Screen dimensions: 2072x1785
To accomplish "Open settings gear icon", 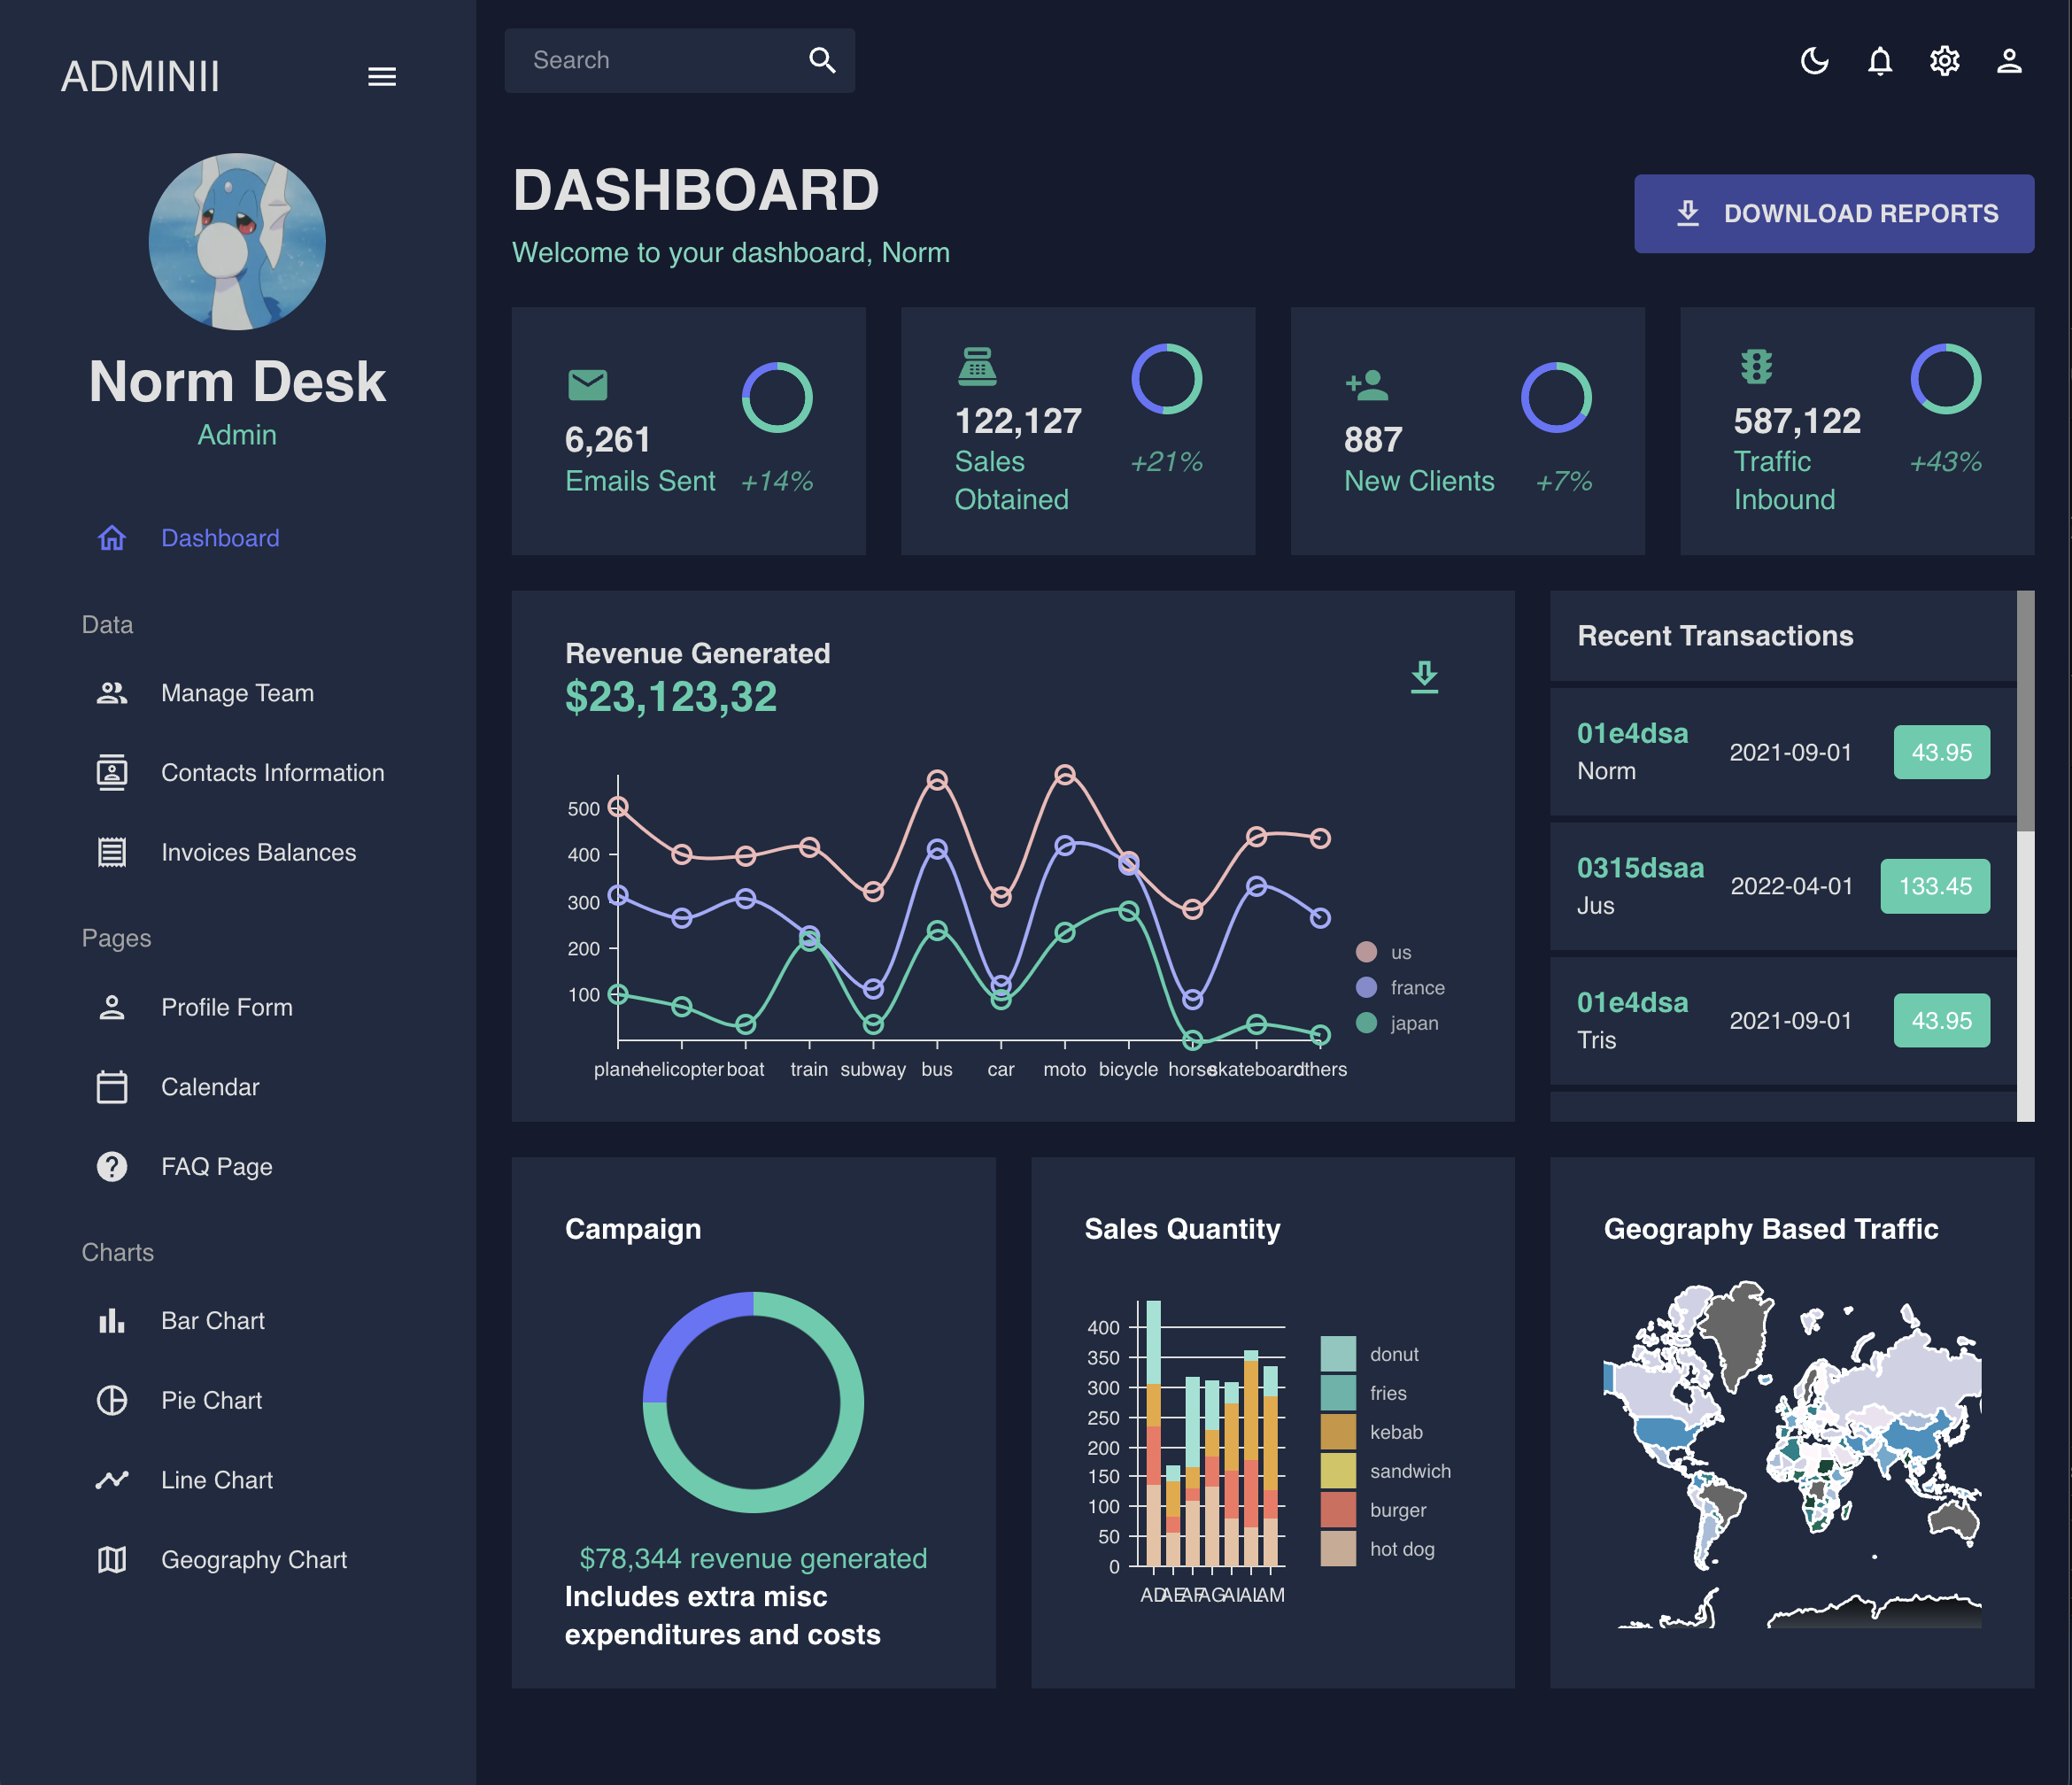I will pos(1944,61).
